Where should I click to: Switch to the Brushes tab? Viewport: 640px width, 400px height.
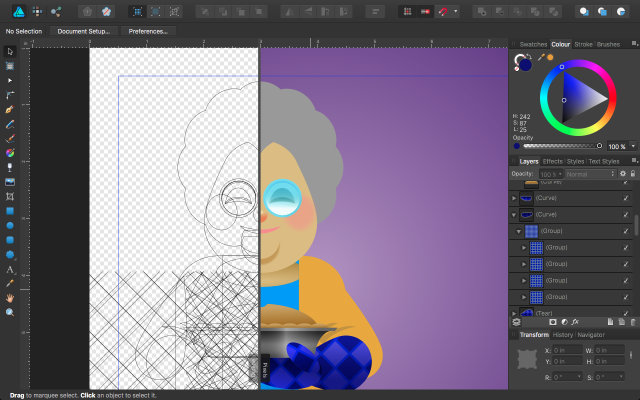pyautogui.click(x=608, y=44)
